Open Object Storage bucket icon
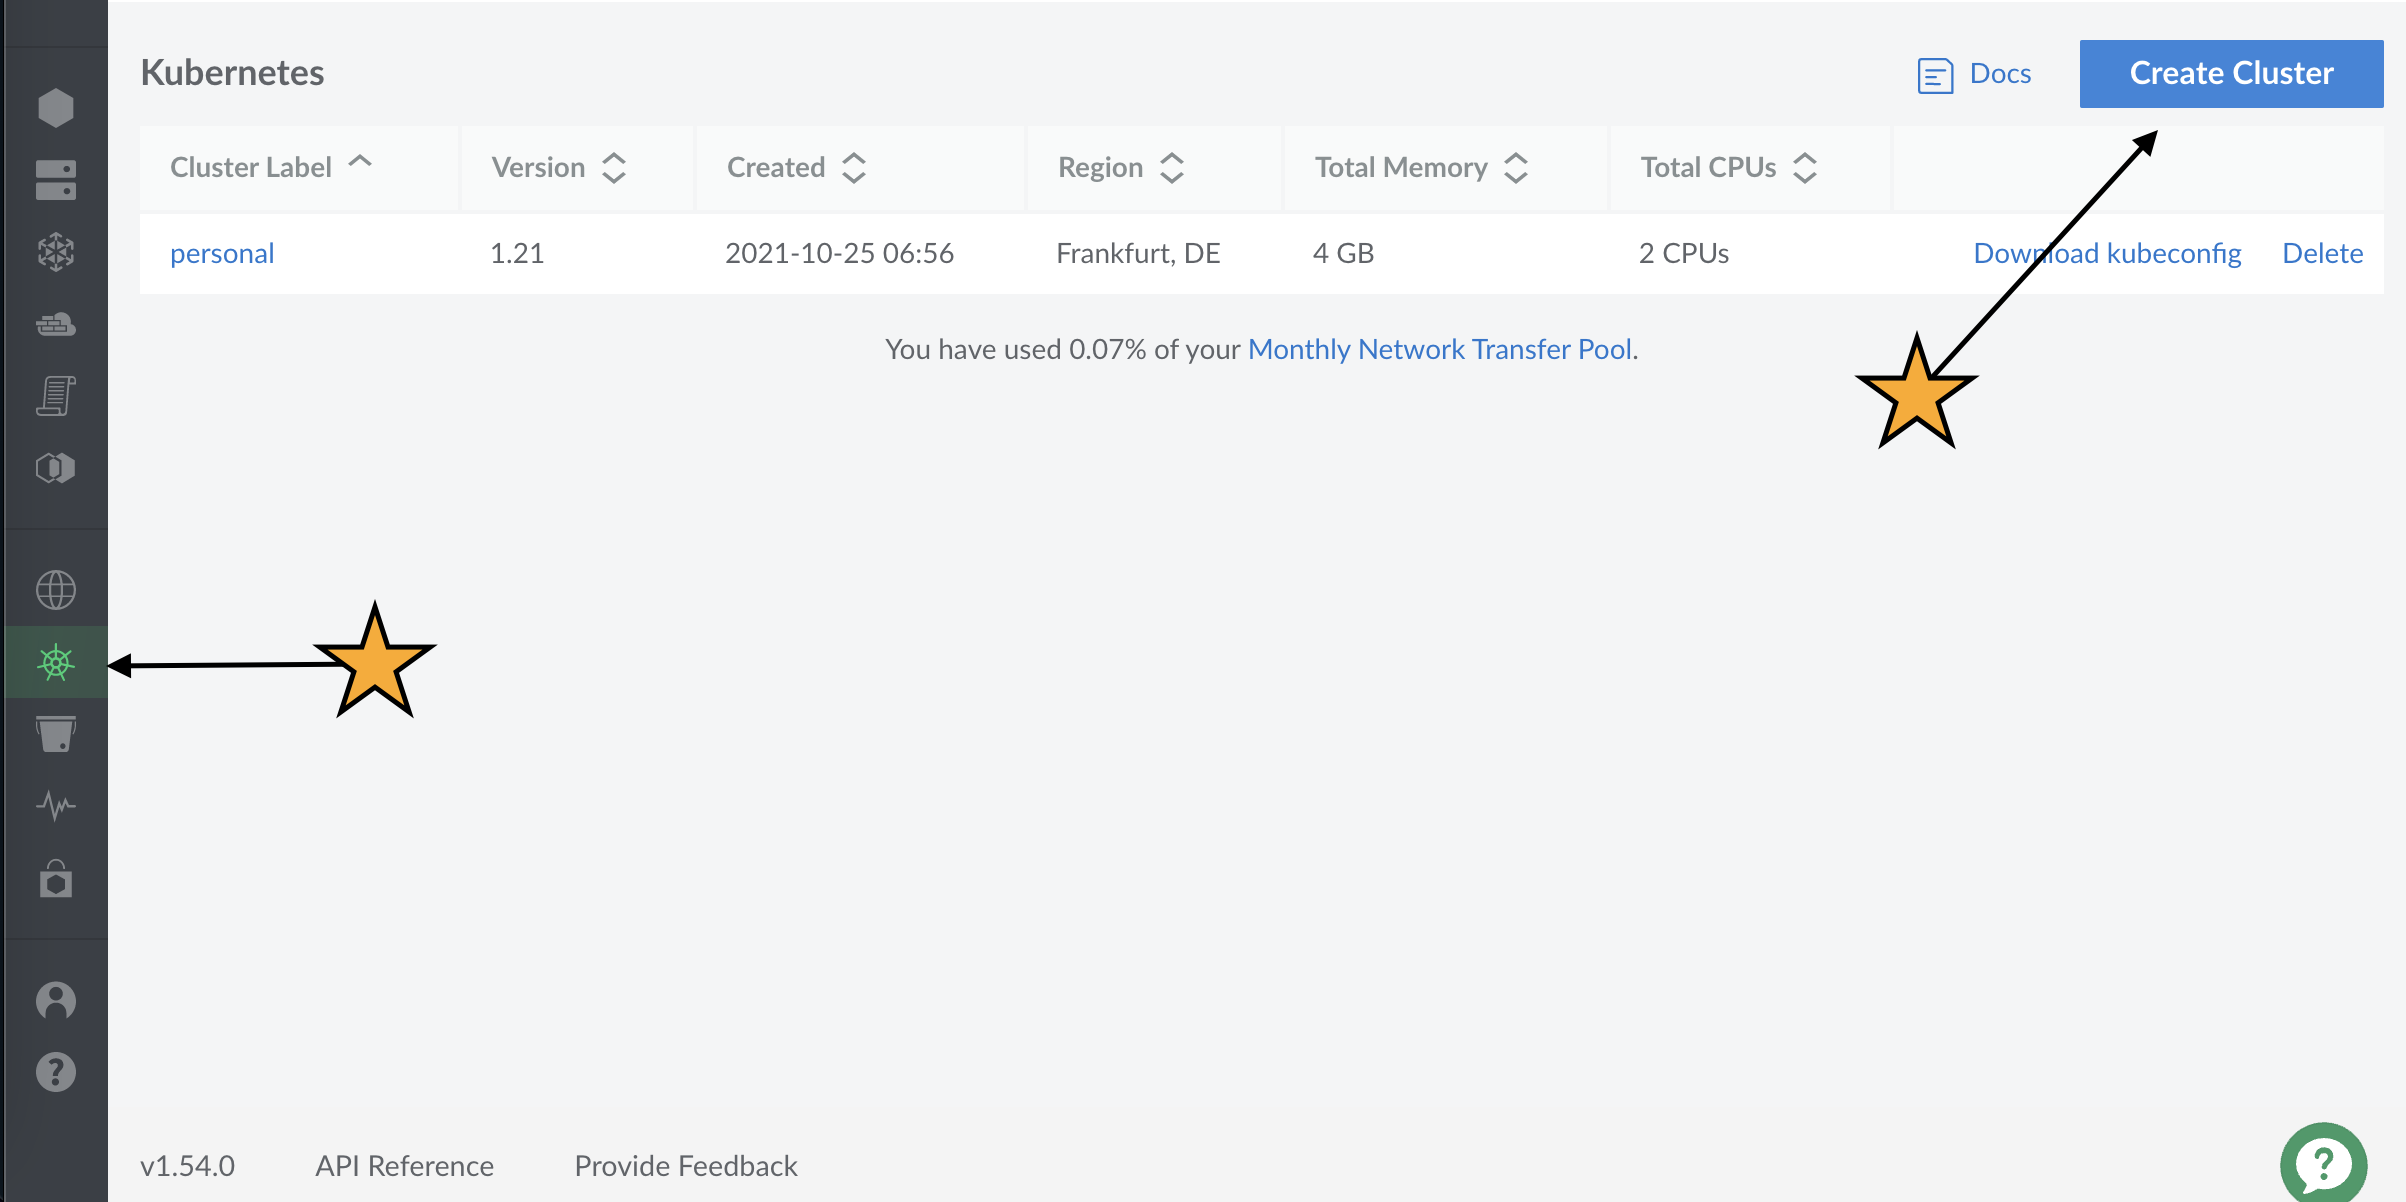Image resolution: width=2406 pixels, height=1202 pixels. 56,734
